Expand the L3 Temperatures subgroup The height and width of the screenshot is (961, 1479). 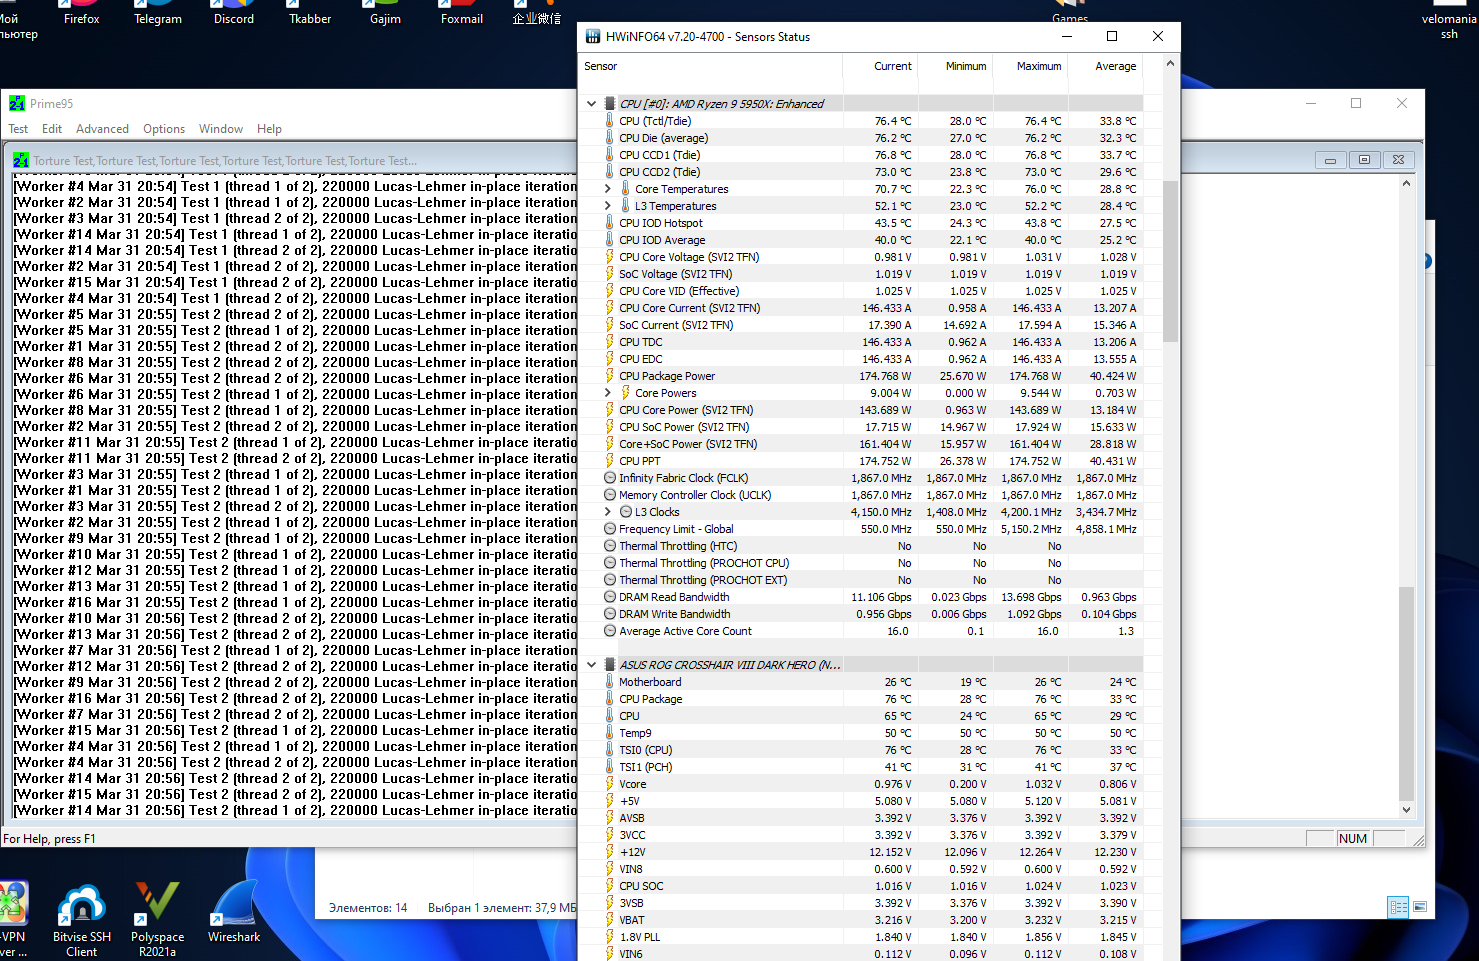point(607,206)
